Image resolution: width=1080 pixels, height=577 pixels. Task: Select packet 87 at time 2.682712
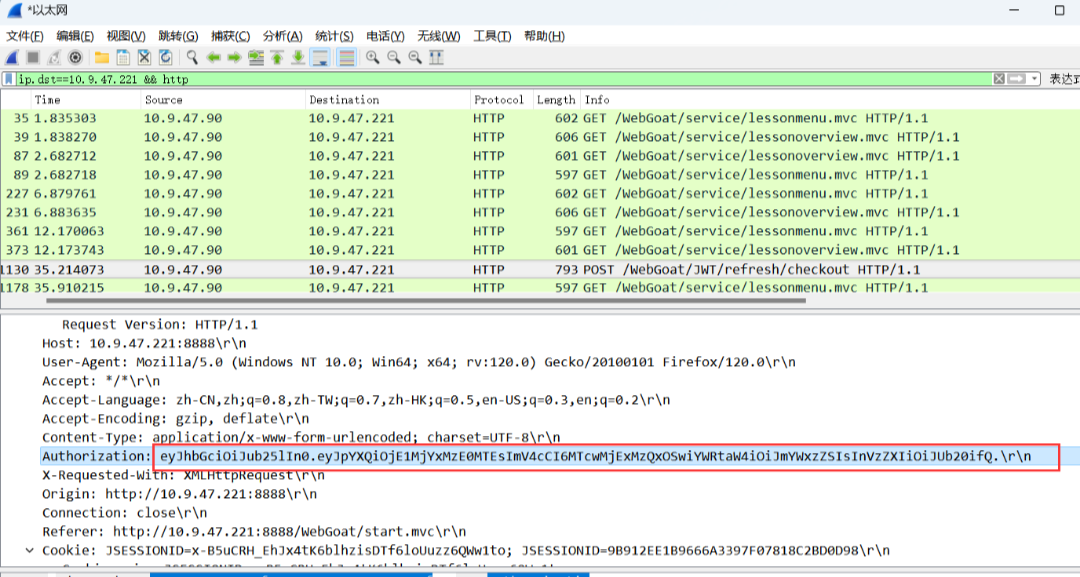tap(540, 156)
